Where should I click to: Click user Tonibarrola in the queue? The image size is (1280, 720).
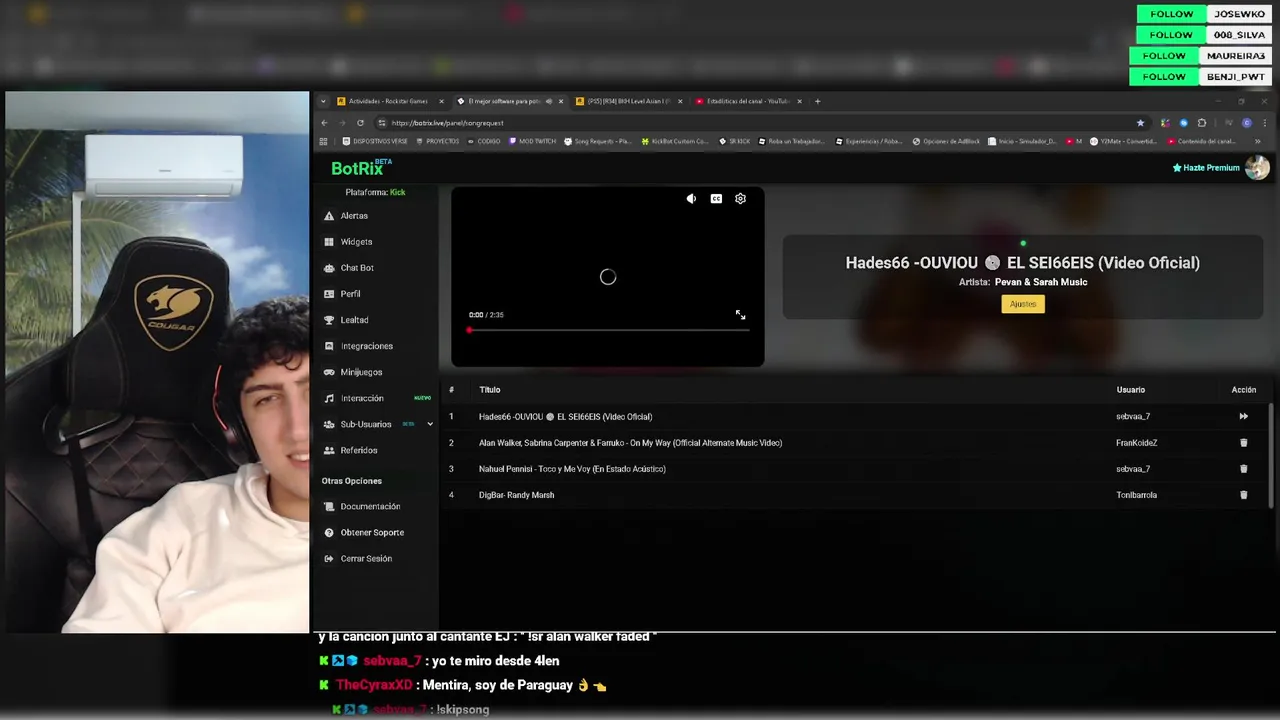(1136, 495)
